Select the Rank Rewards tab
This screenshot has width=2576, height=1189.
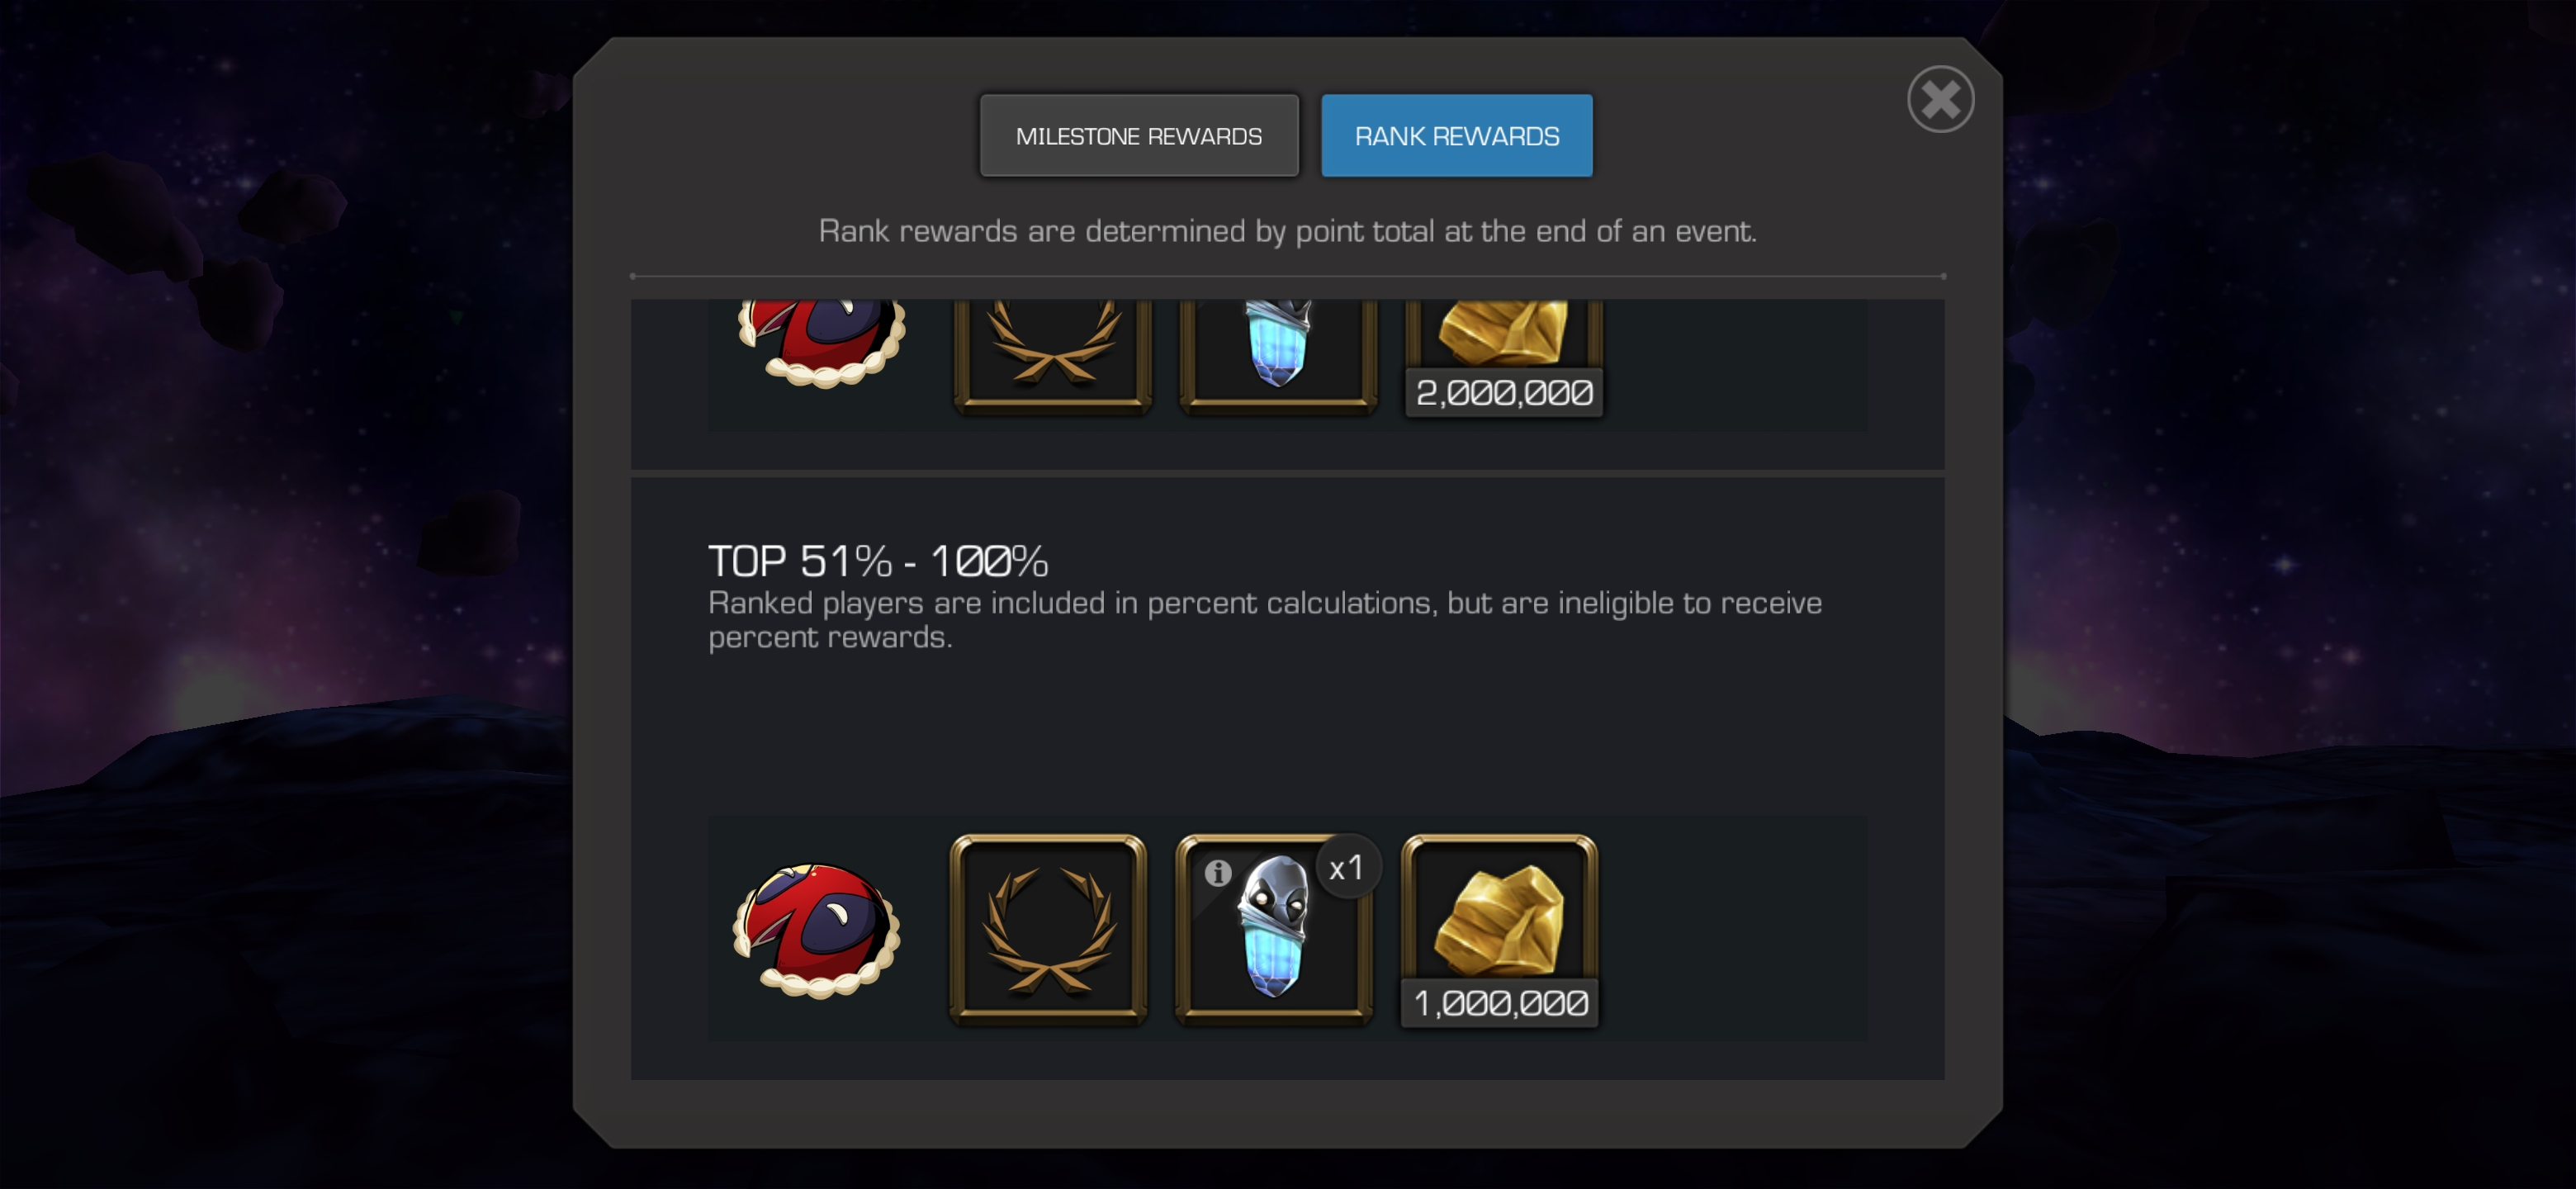click(1457, 136)
